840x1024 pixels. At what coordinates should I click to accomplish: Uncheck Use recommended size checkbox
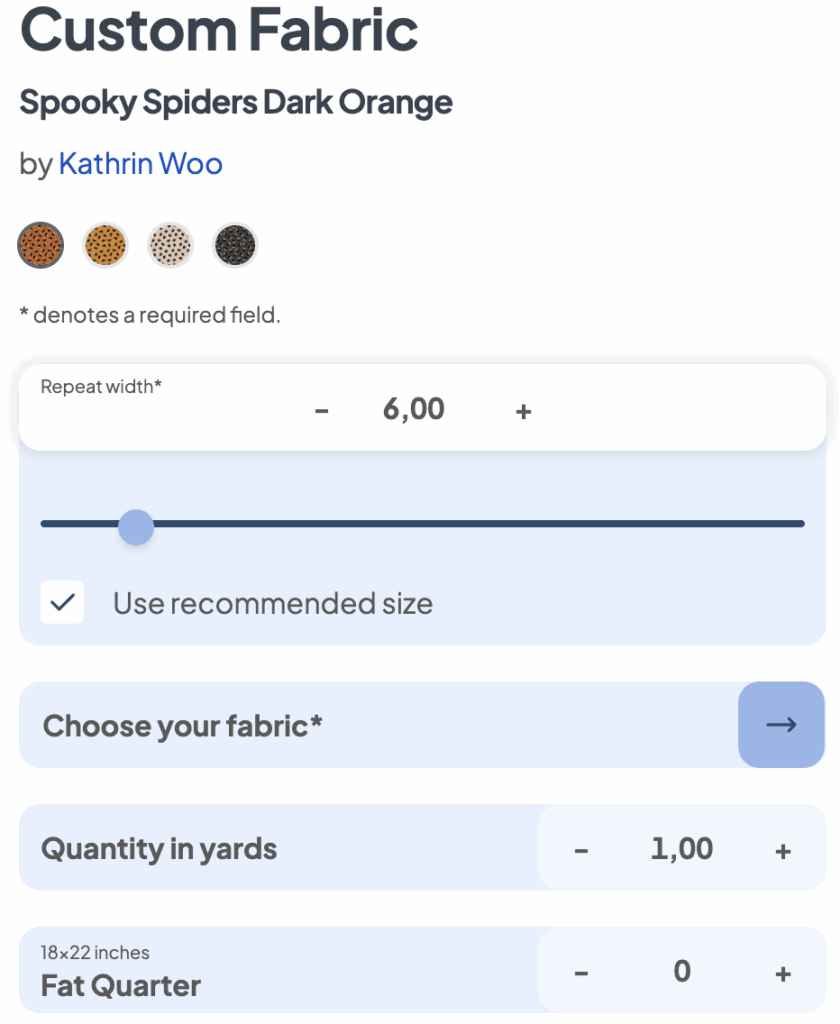click(x=62, y=603)
